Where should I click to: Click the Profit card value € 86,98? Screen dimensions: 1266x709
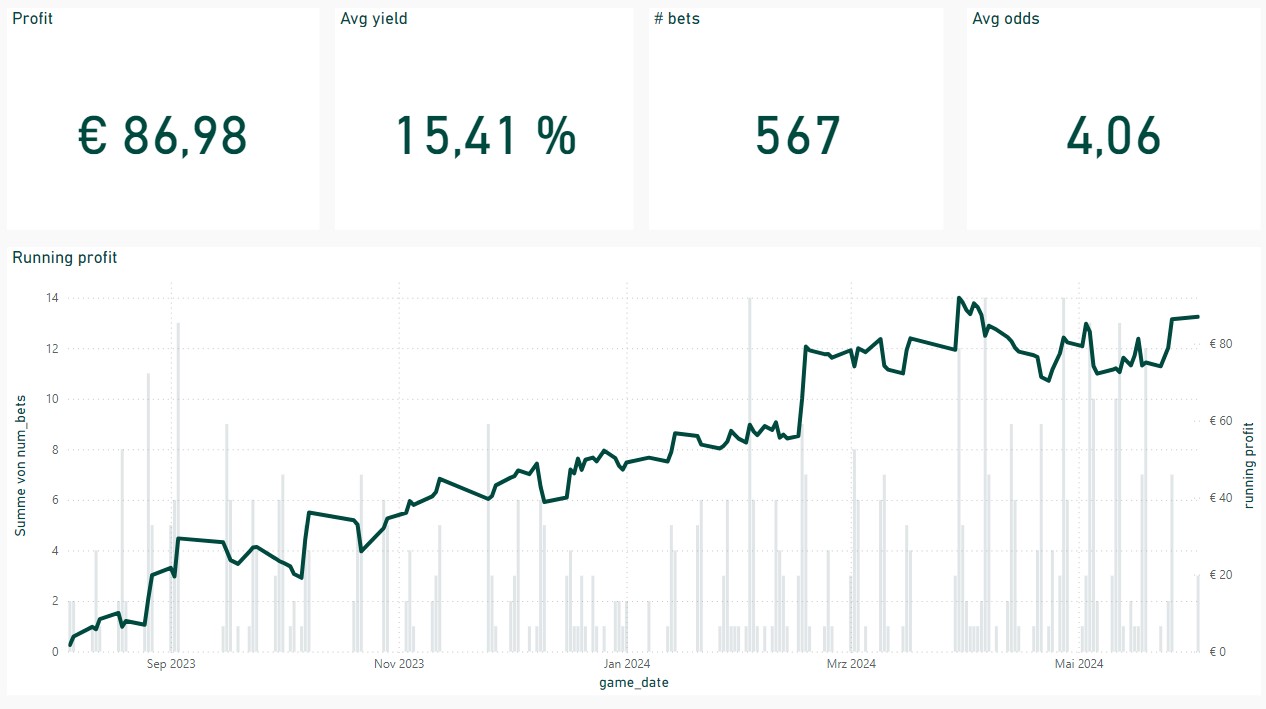point(162,136)
